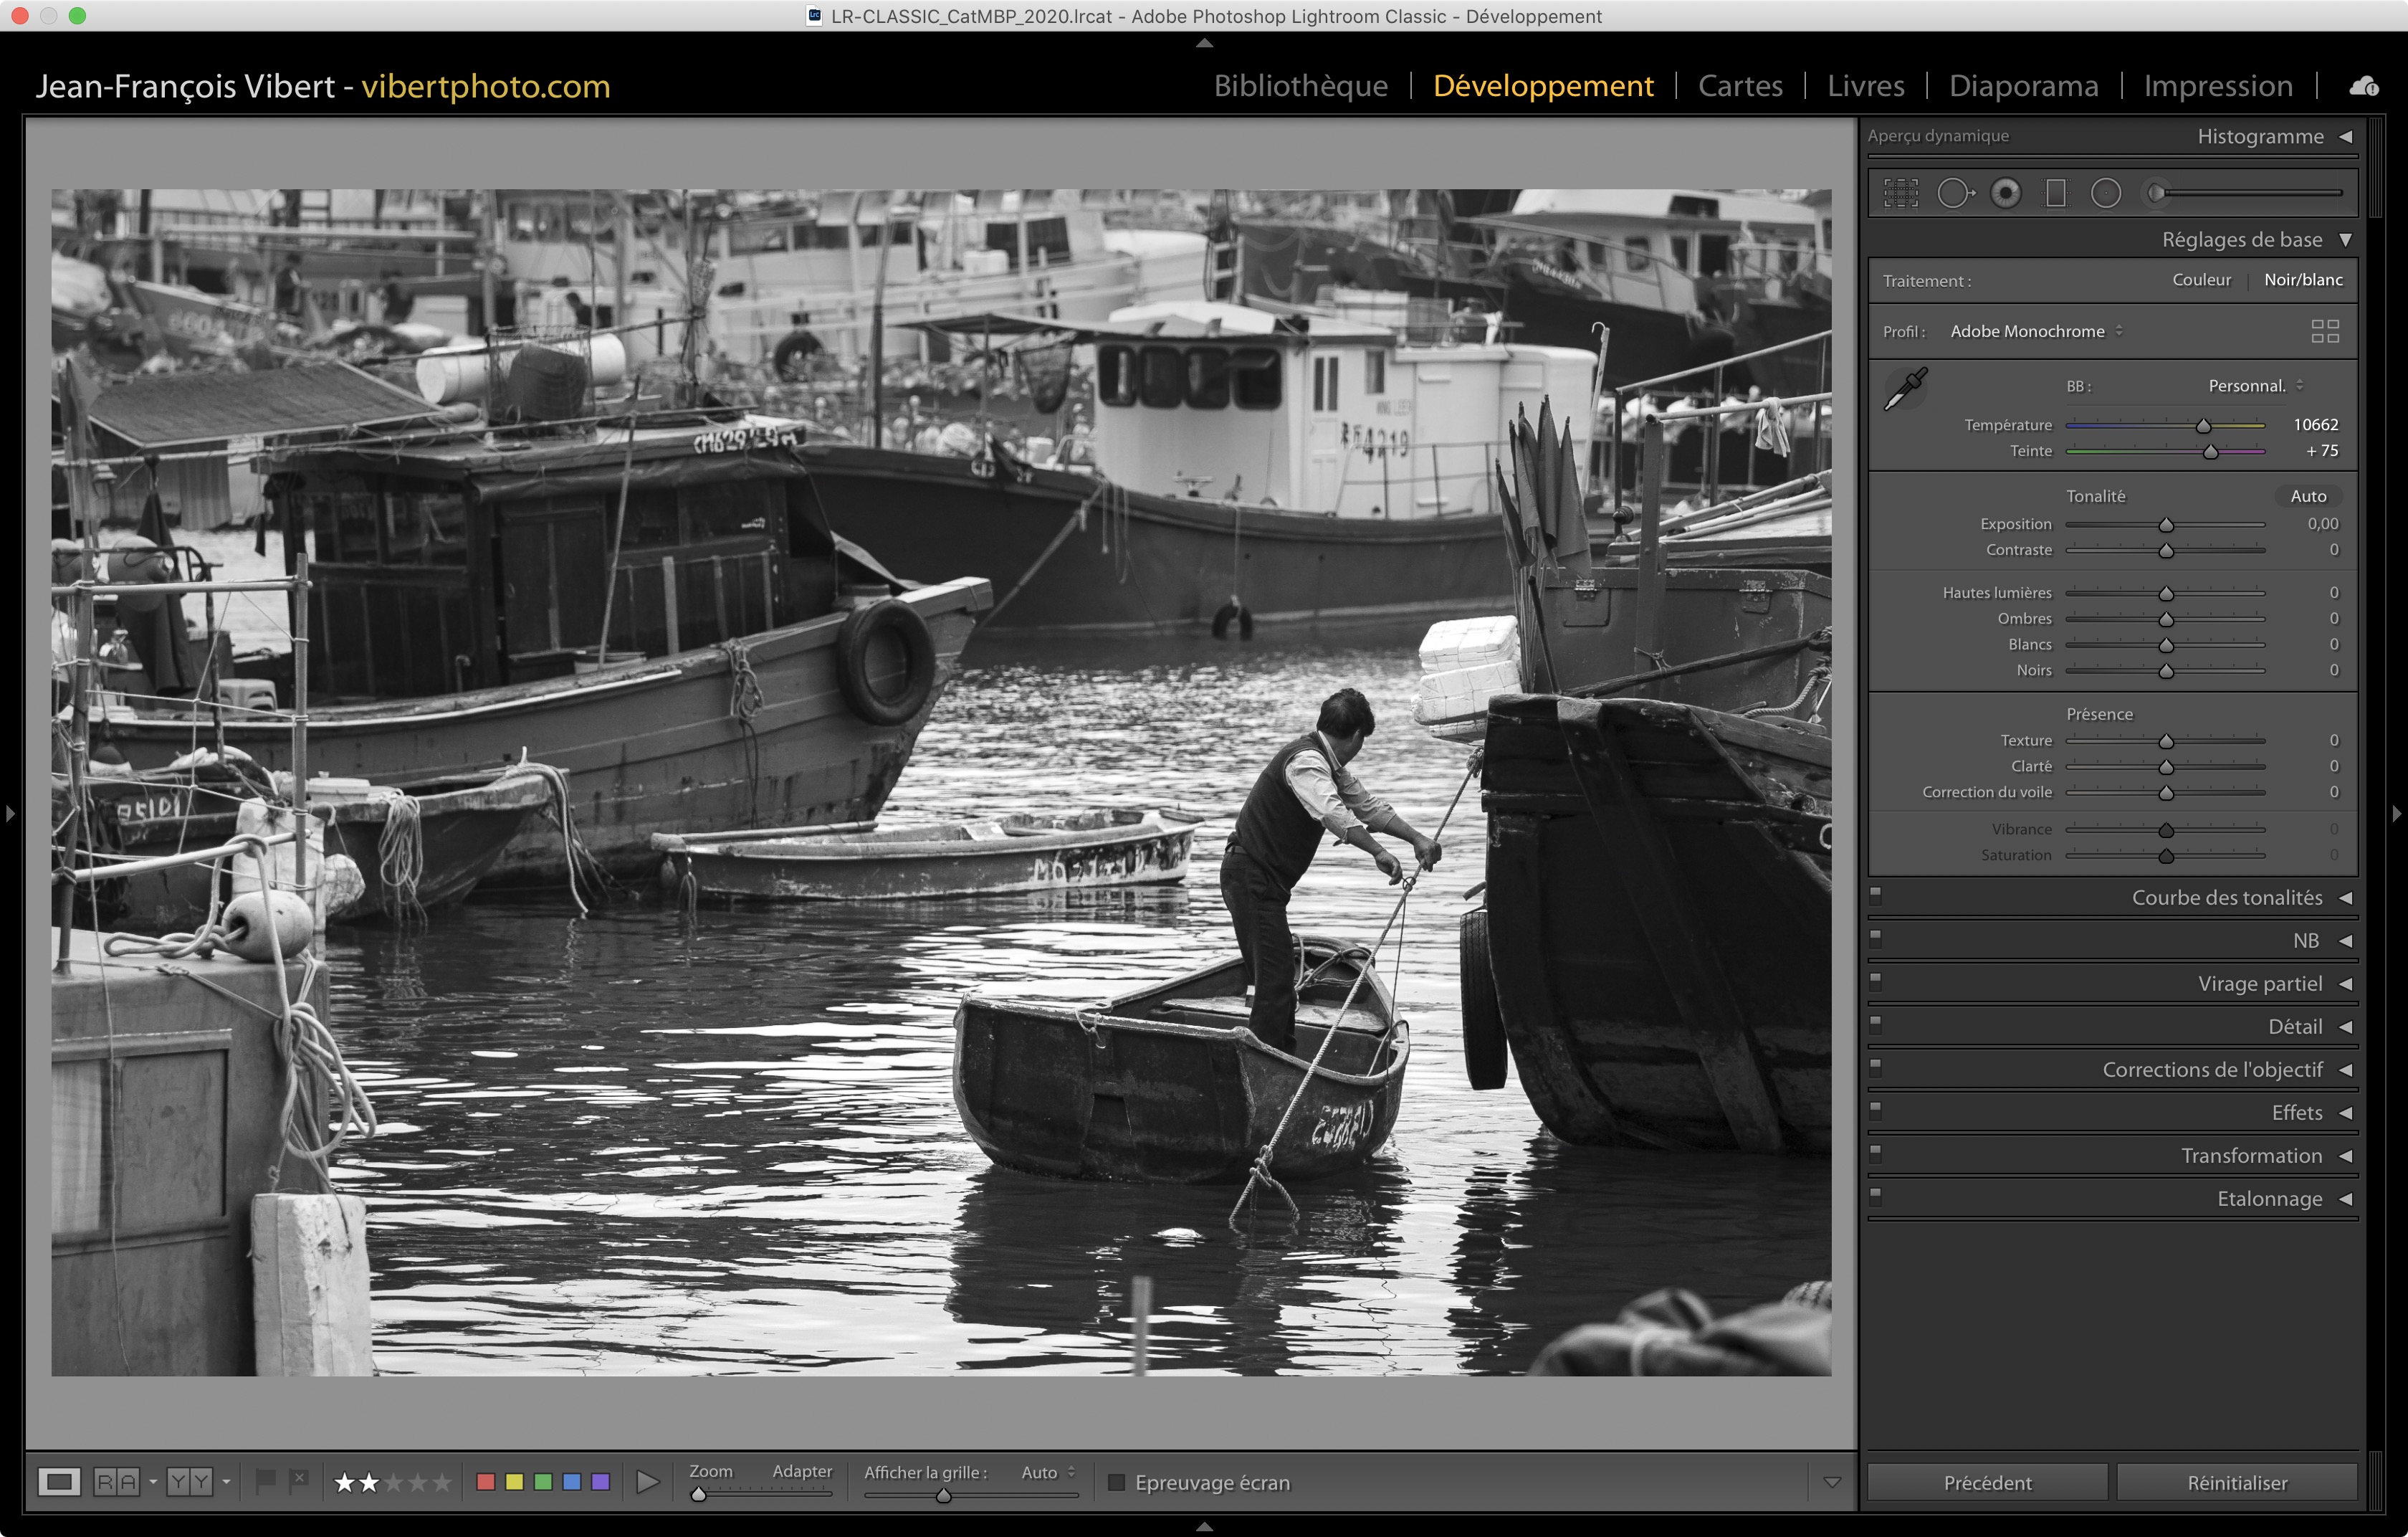Click the red color label swatch
2408x1537 pixels.
click(486, 1482)
